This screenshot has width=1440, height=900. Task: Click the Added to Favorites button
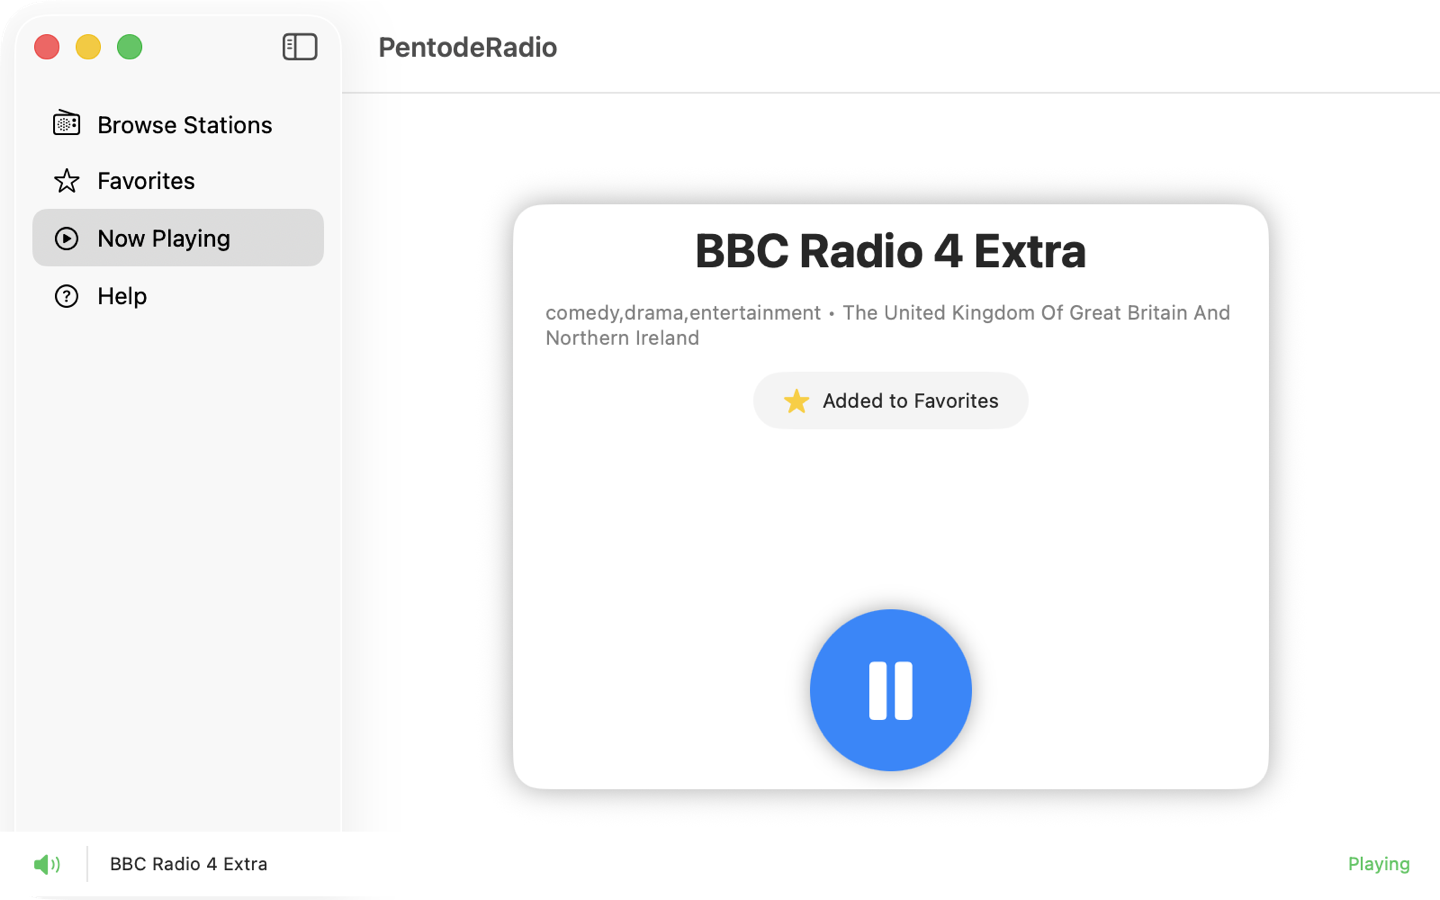pos(890,401)
